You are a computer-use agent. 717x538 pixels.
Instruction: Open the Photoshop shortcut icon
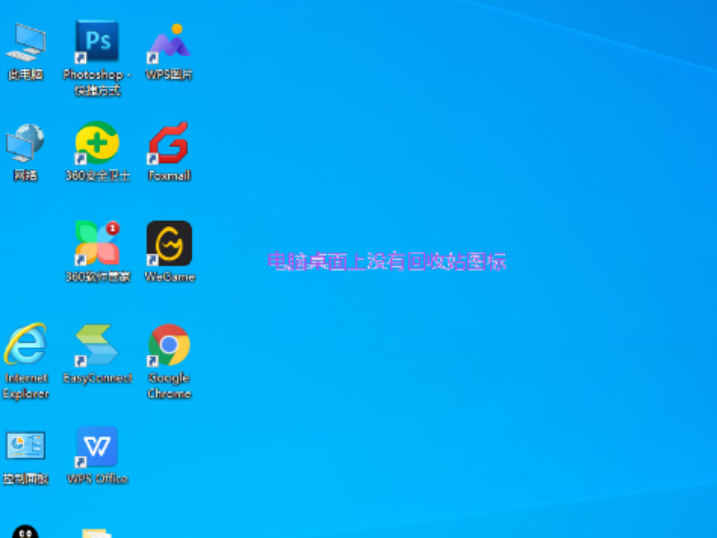97,41
